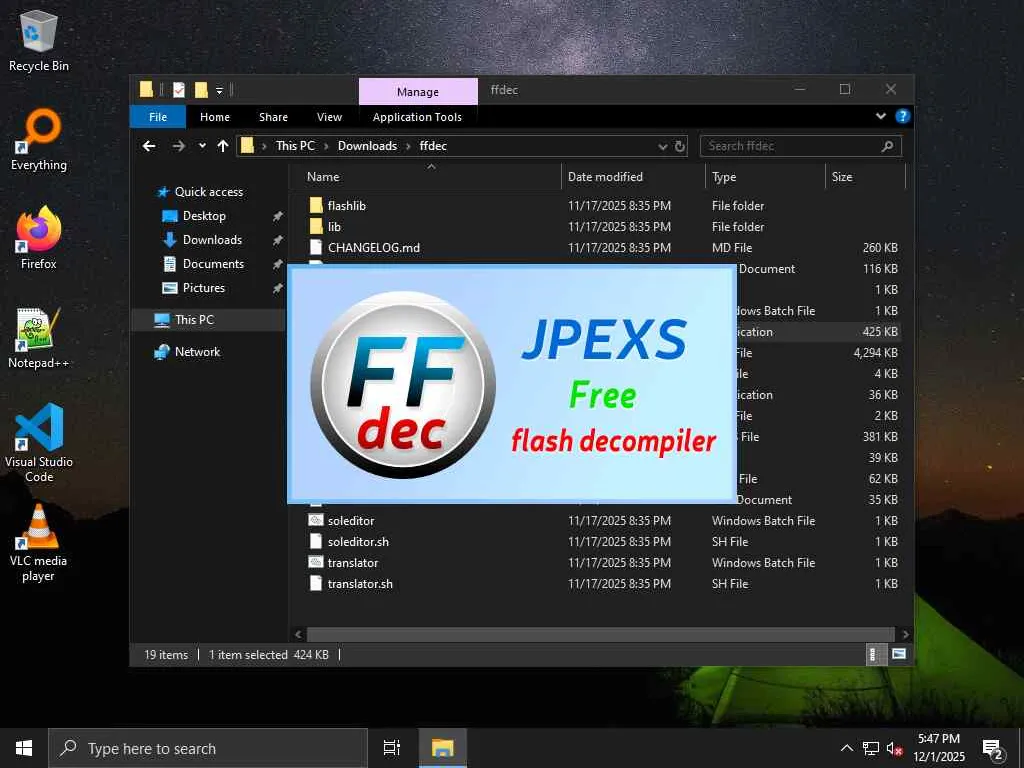The height and width of the screenshot is (768, 1024).
Task: Open the Recycle Bin desktop icon
Action: (39, 39)
